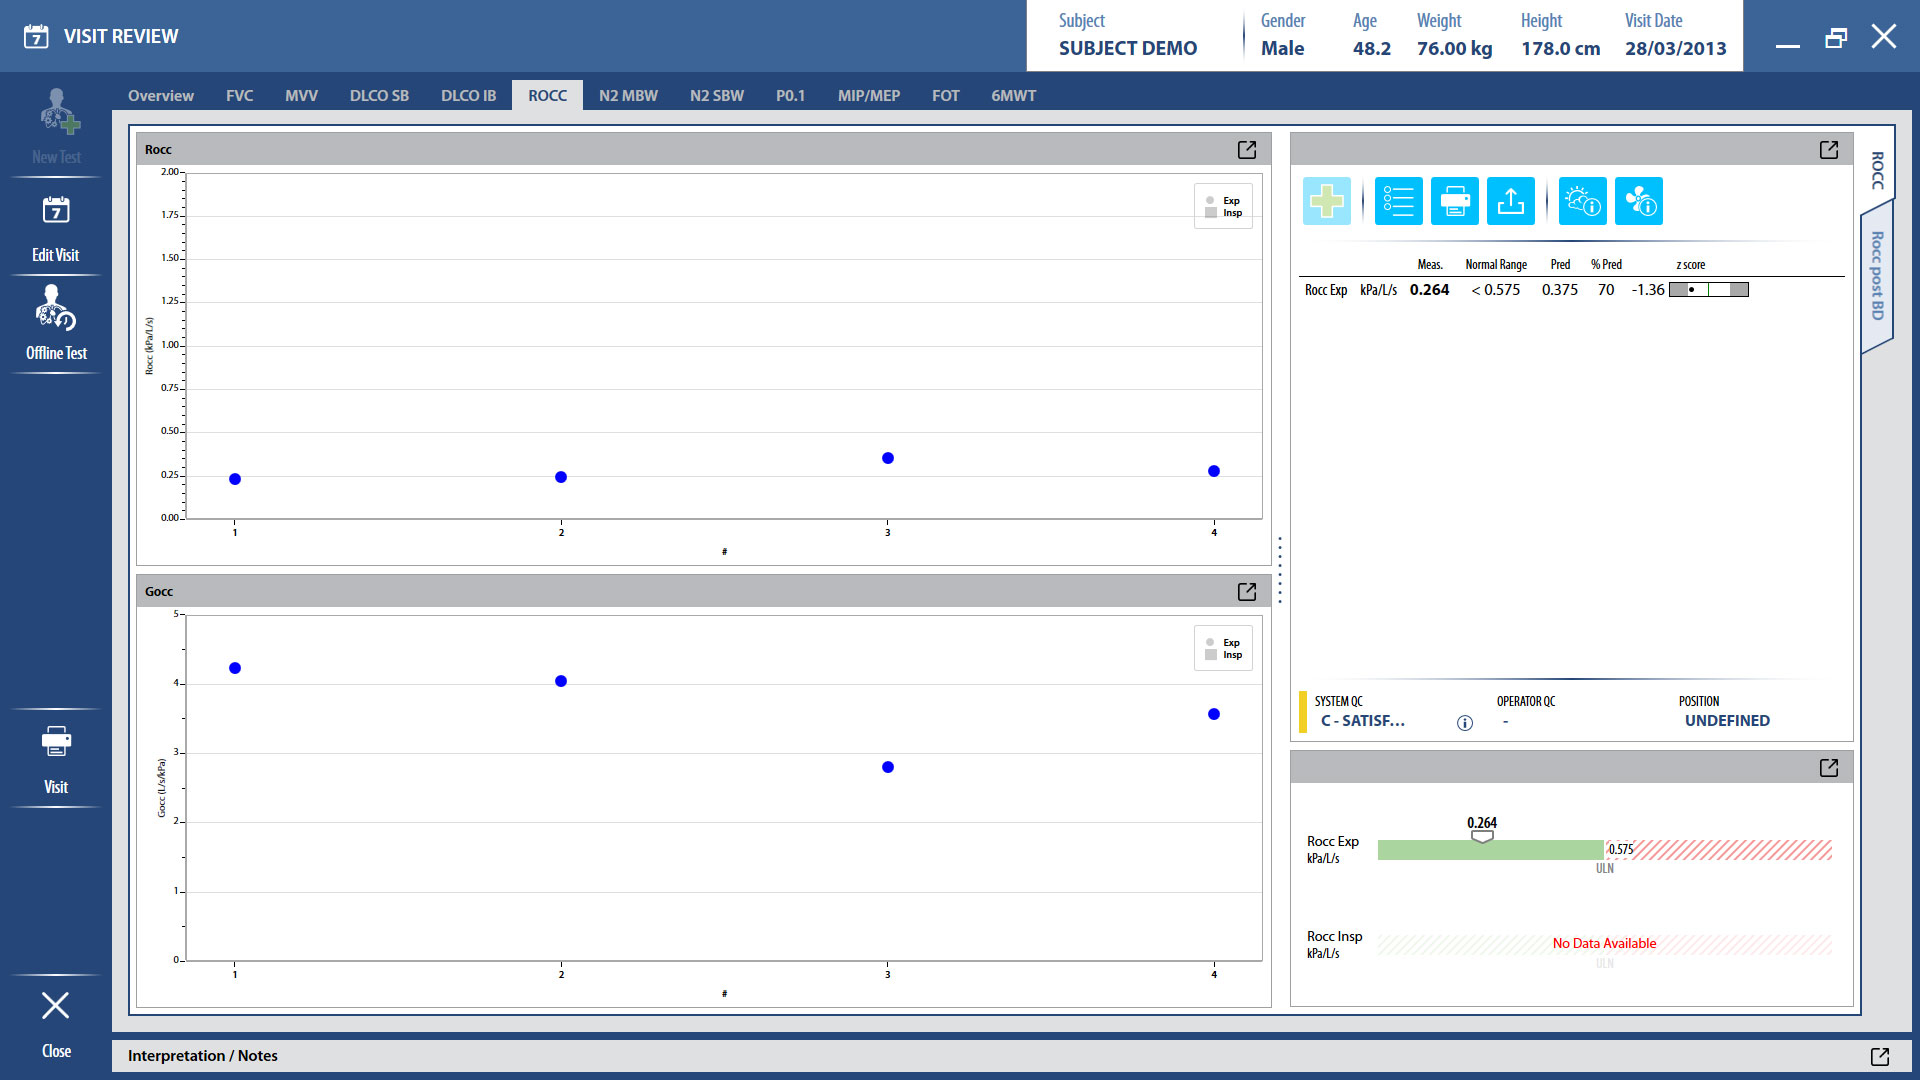Open Edit Visit in sidebar

56,228
